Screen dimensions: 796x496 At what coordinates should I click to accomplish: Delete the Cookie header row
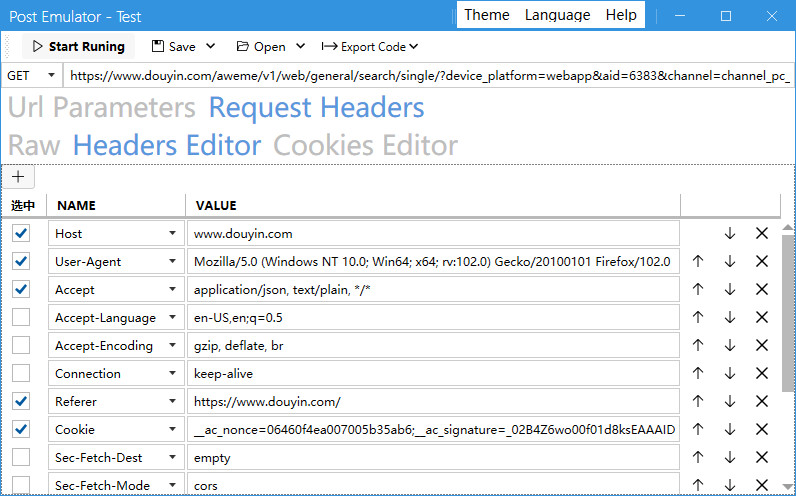[x=762, y=429]
